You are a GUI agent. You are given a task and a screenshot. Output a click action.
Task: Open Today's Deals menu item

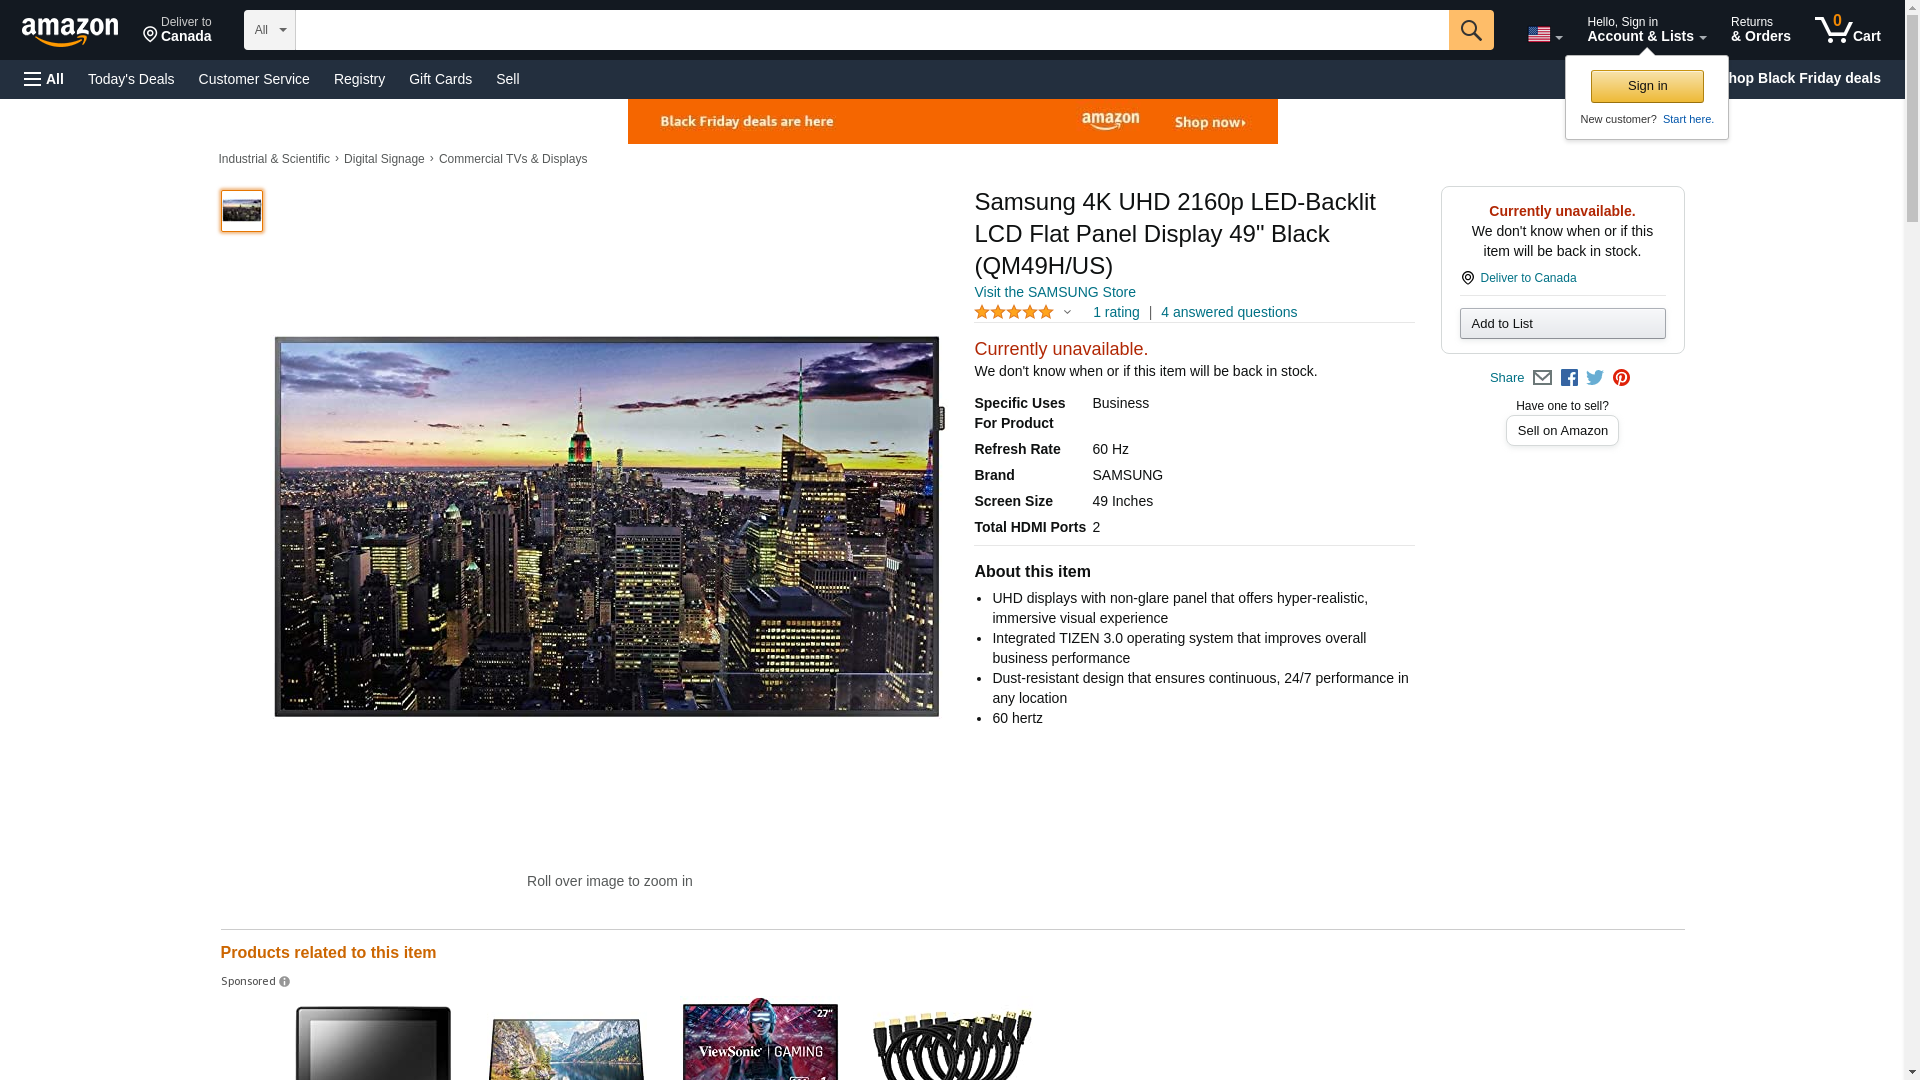(131, 79)
